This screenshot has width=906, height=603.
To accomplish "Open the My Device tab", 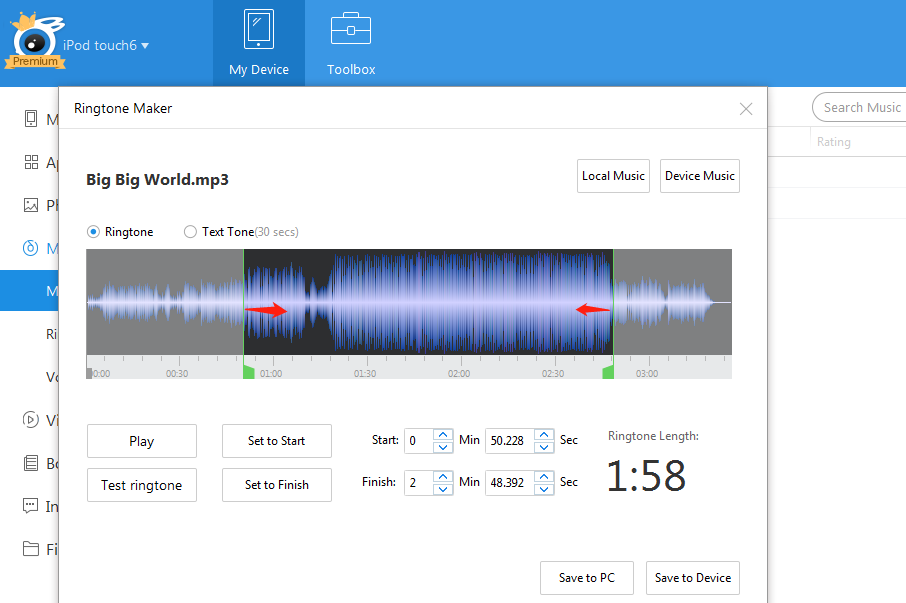I will [258, 43].
